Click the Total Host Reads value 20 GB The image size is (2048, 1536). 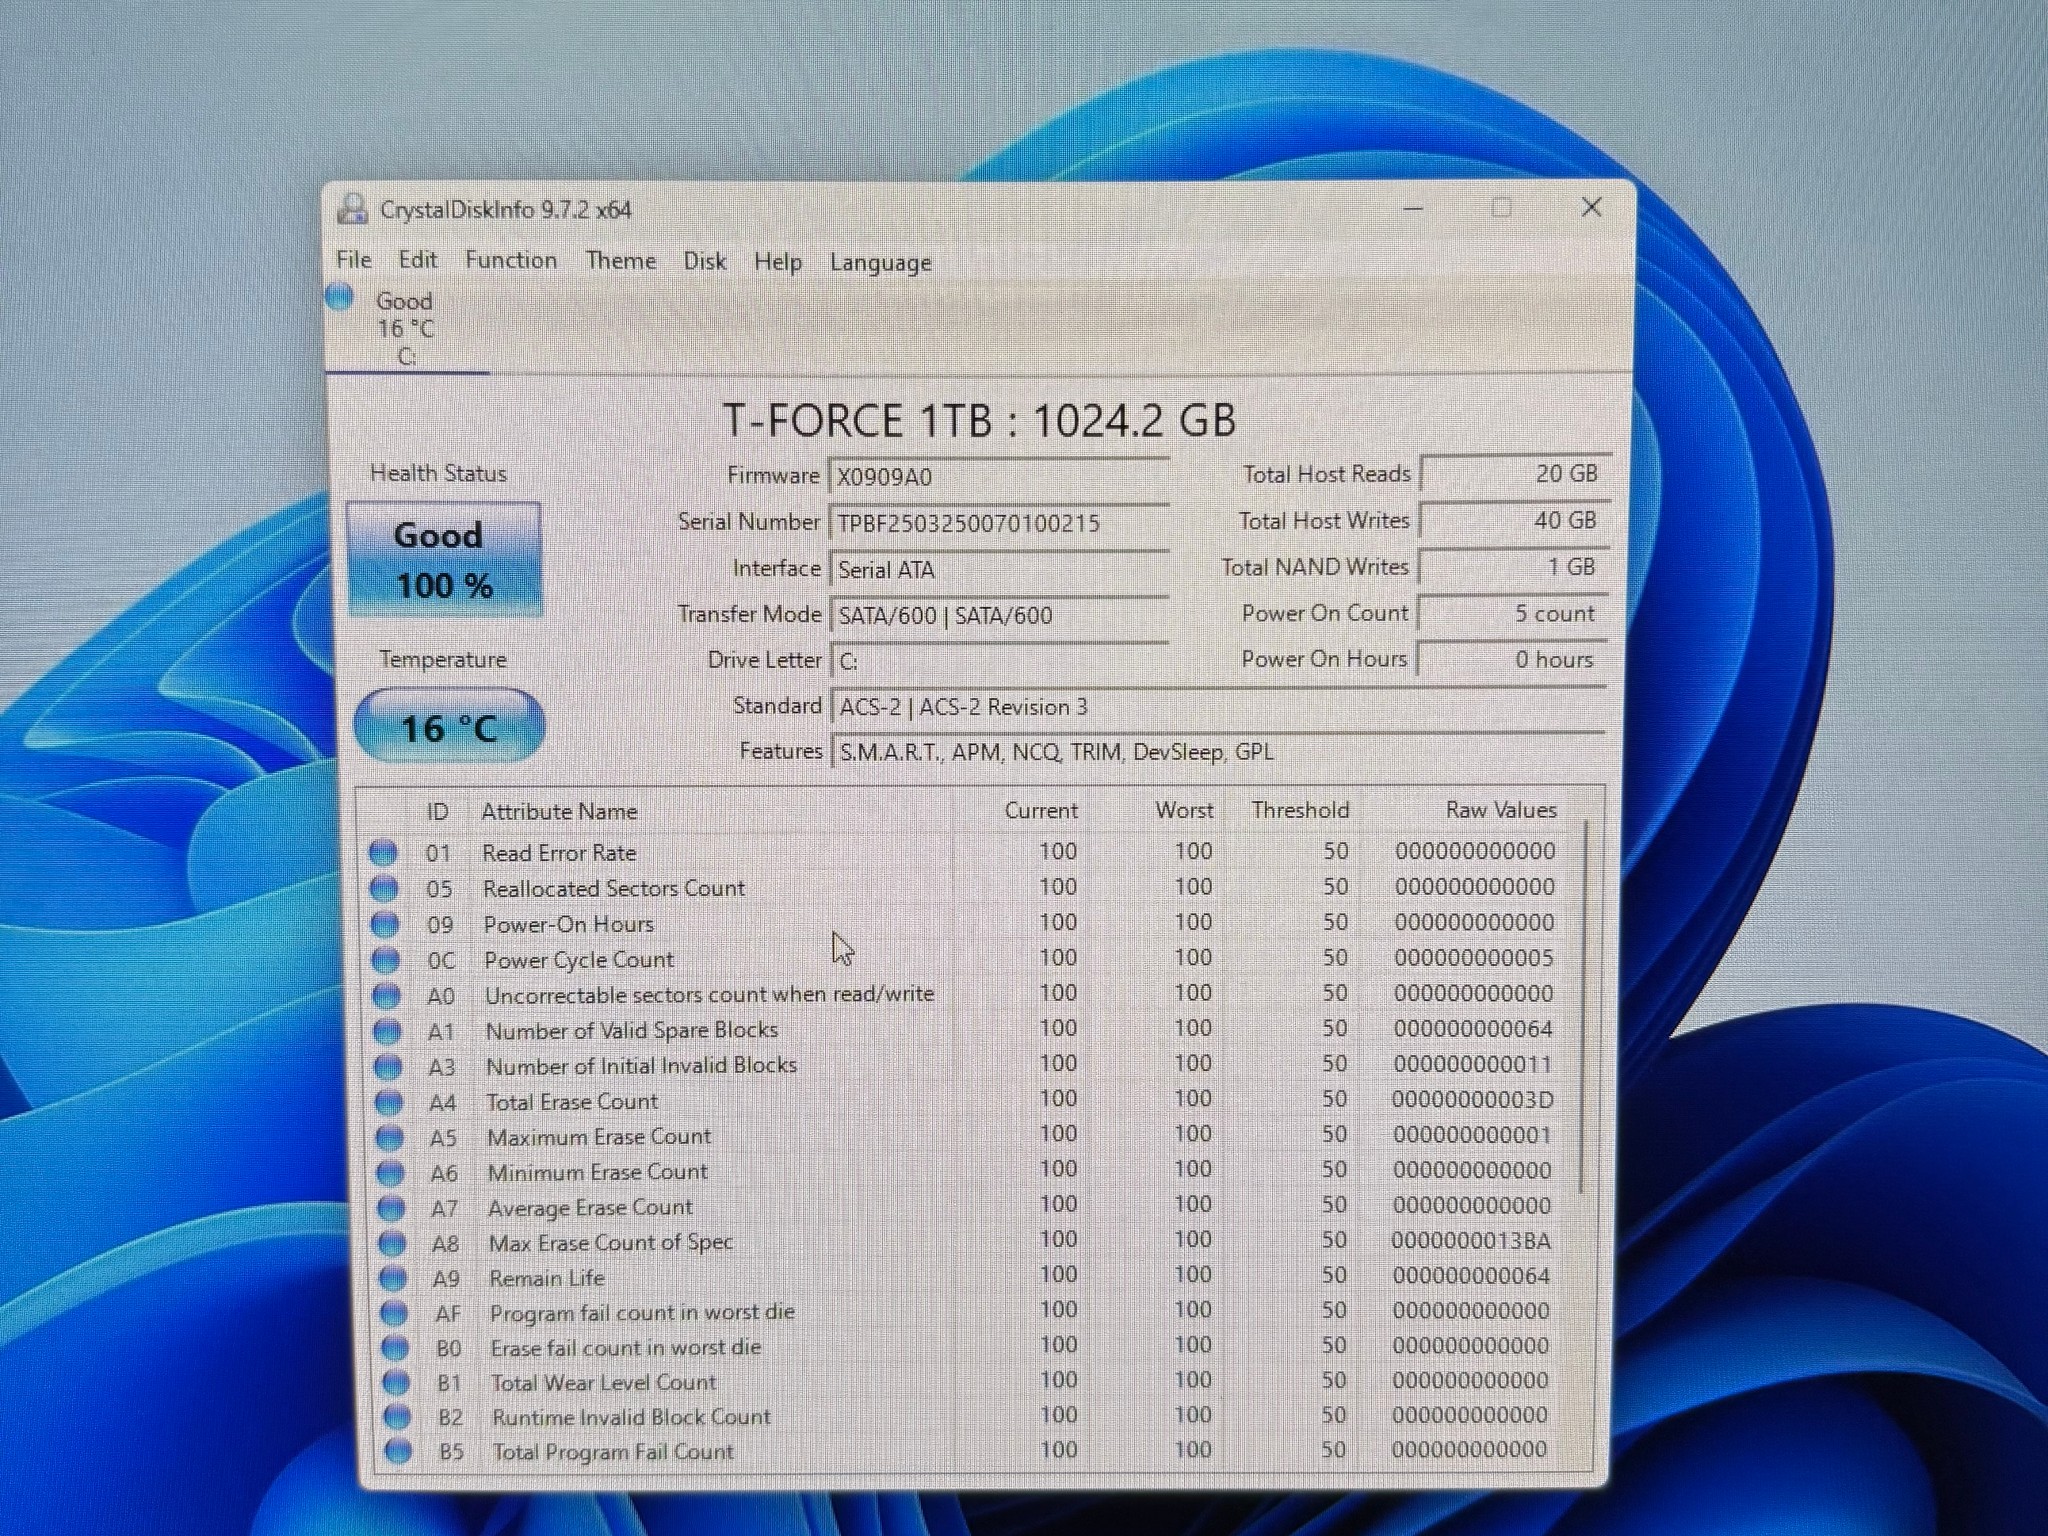tap(1515, 474)
